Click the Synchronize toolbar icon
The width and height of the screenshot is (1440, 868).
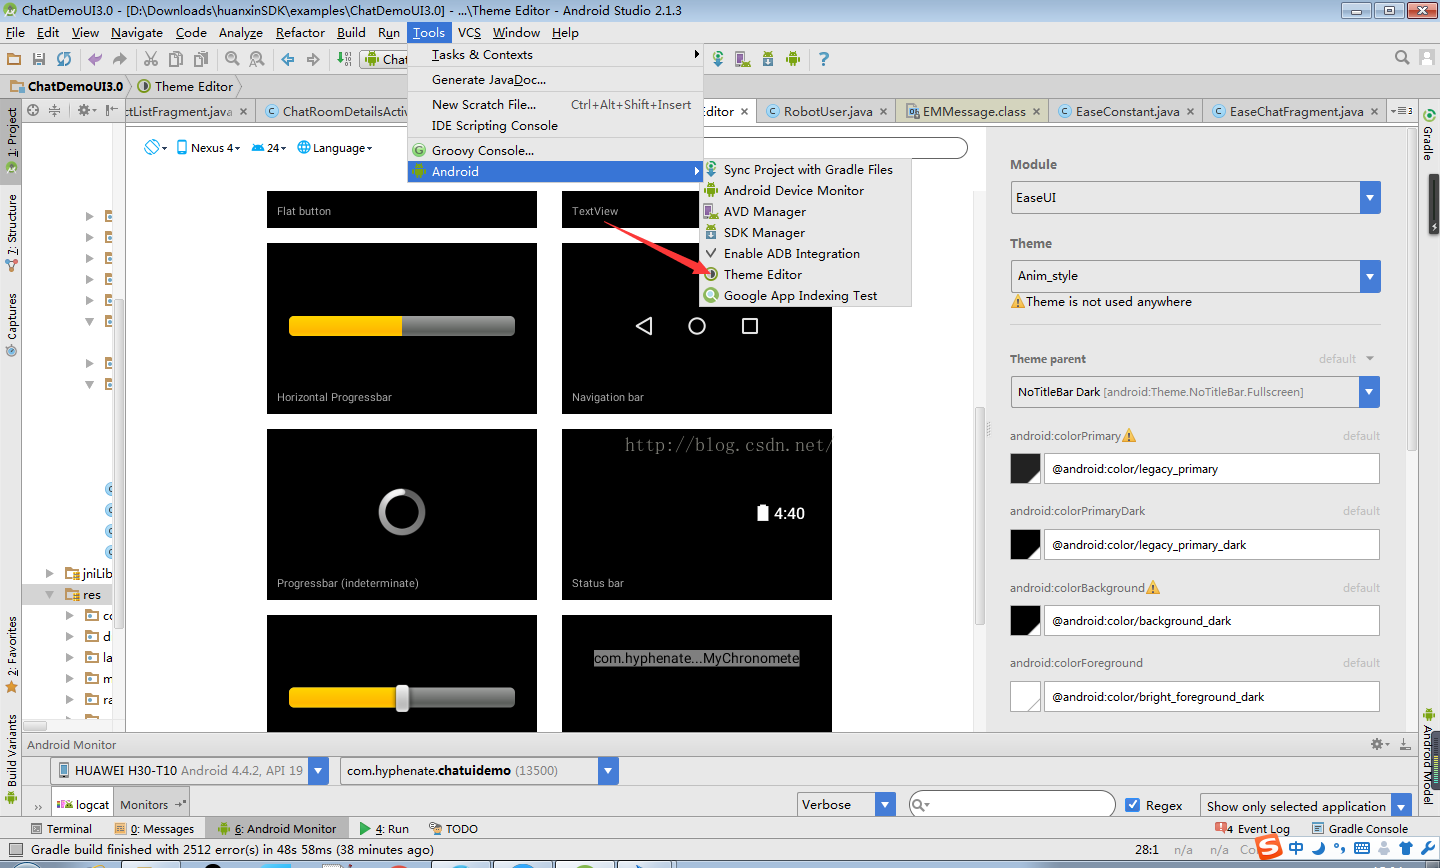[64, 59]
